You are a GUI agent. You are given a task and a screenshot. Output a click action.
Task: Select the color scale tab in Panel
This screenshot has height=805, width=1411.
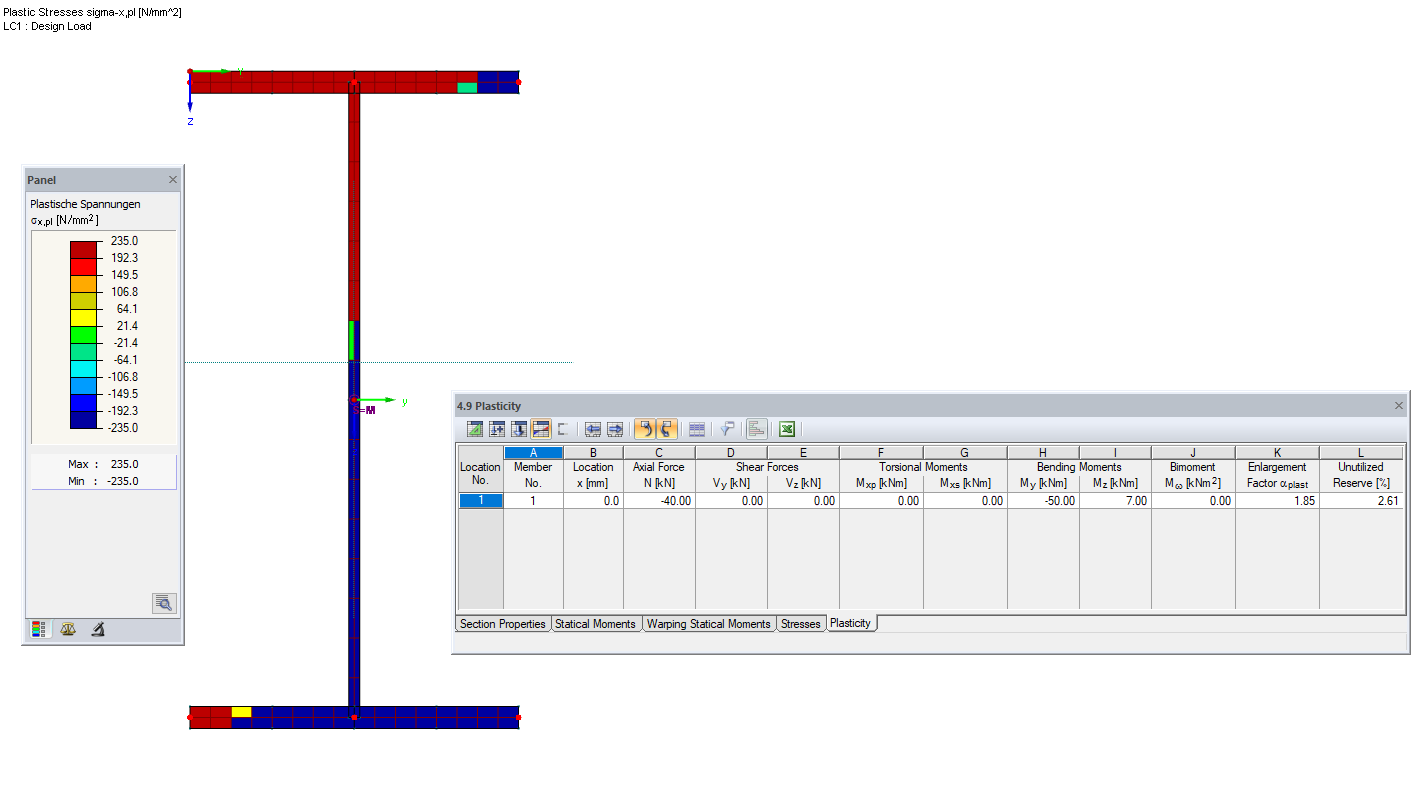38,629
